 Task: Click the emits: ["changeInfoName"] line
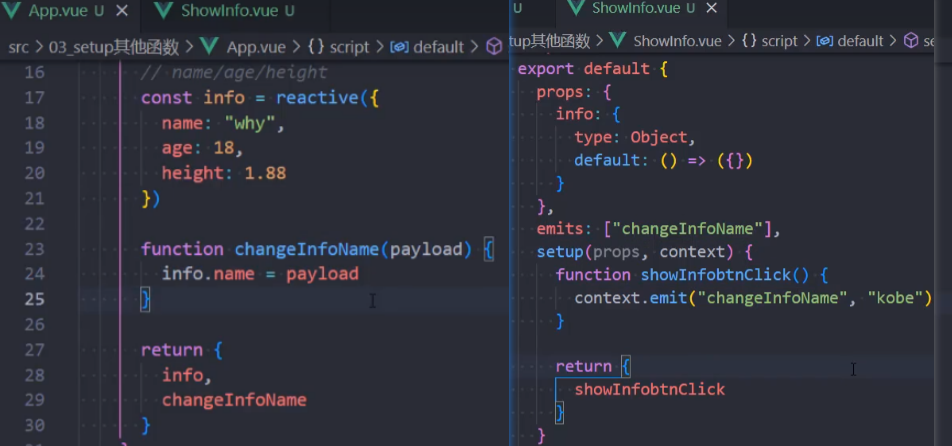[658, 229]
